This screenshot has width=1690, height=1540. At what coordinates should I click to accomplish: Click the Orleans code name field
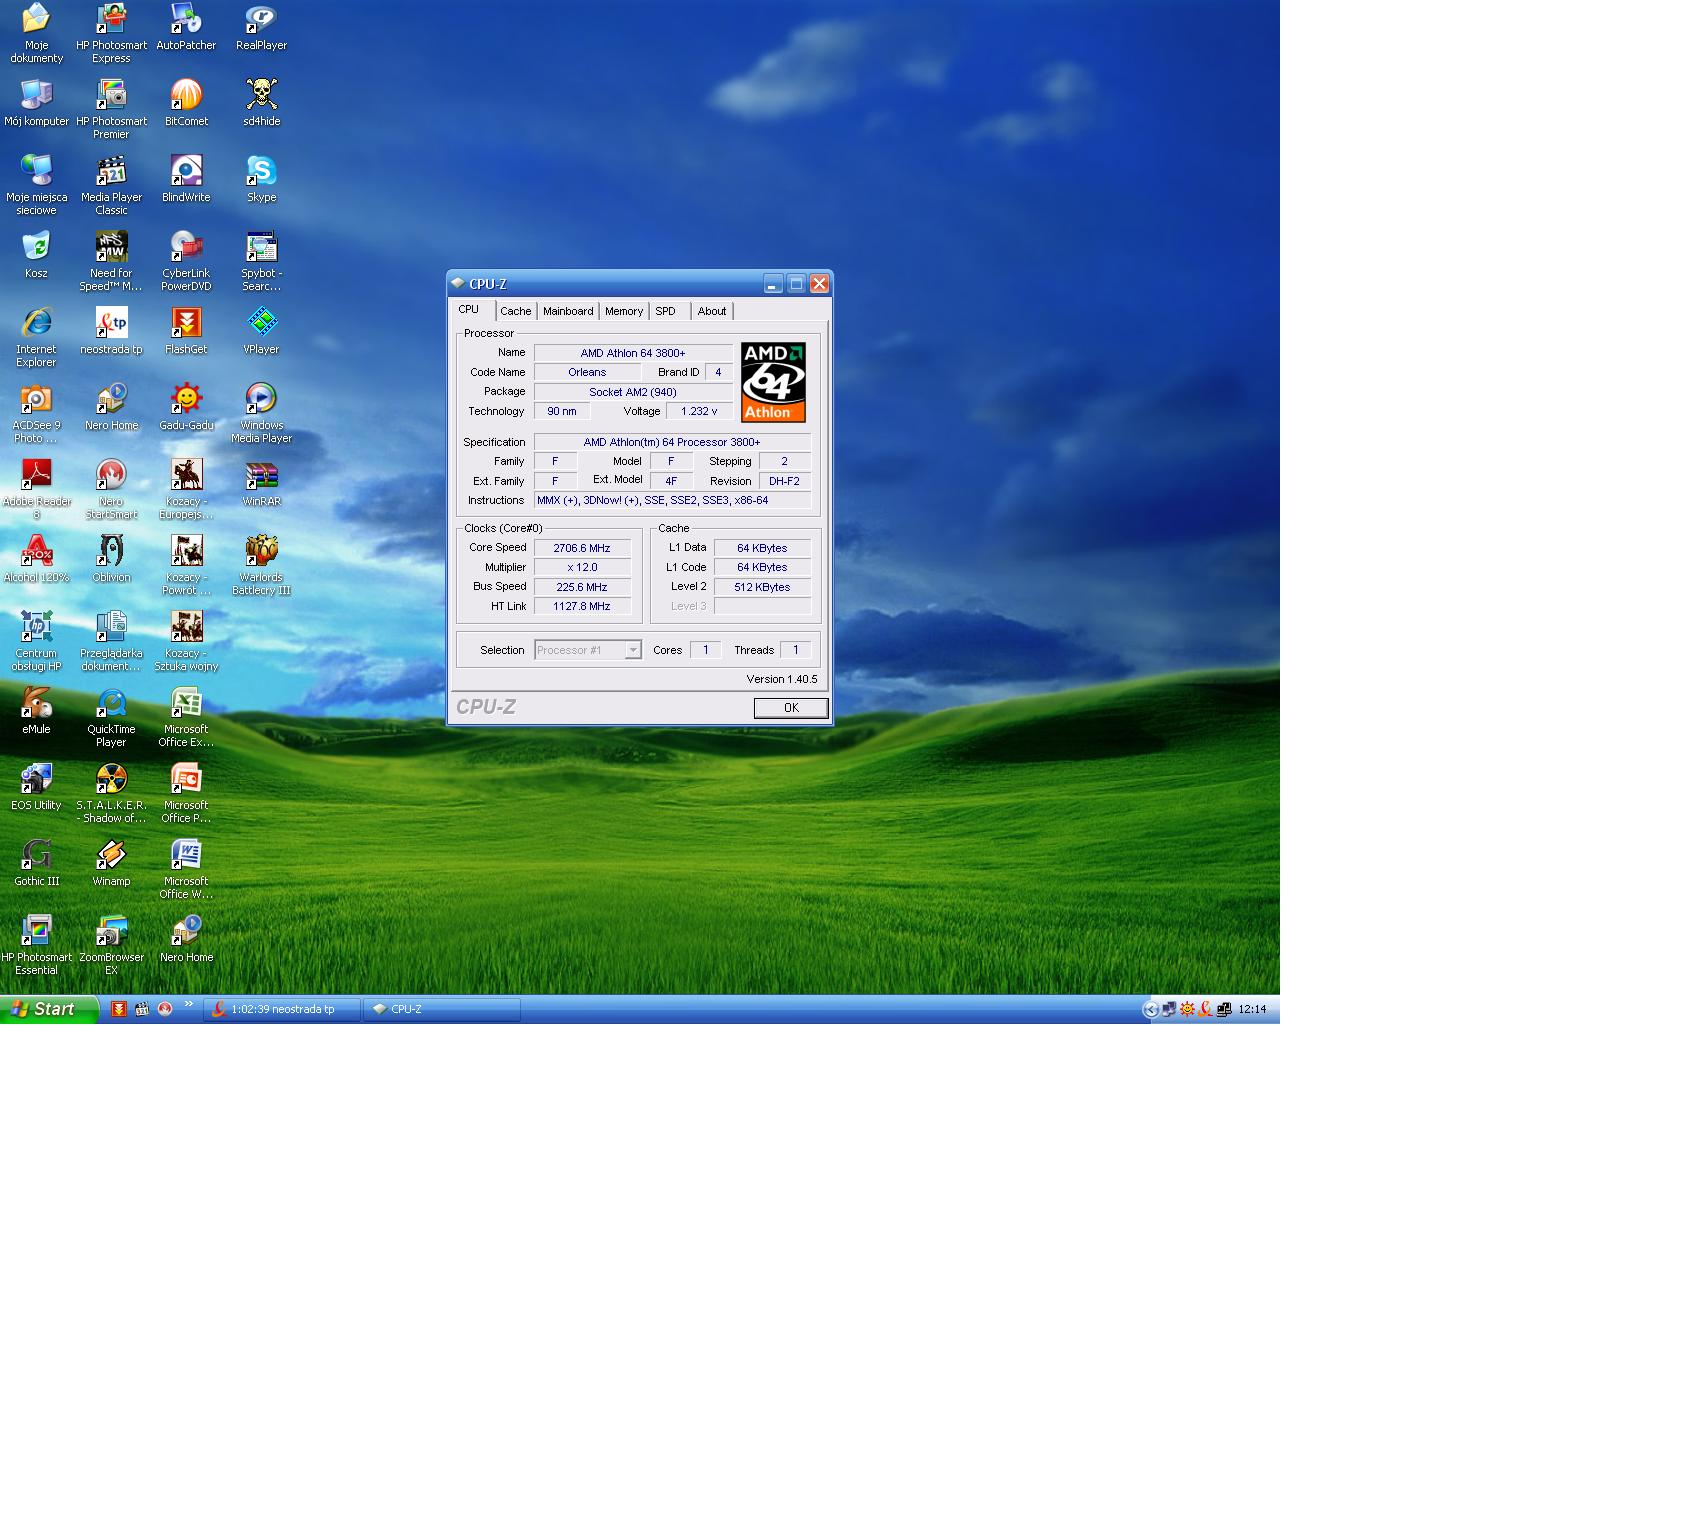pyautogui.click(x=587, y=372)
